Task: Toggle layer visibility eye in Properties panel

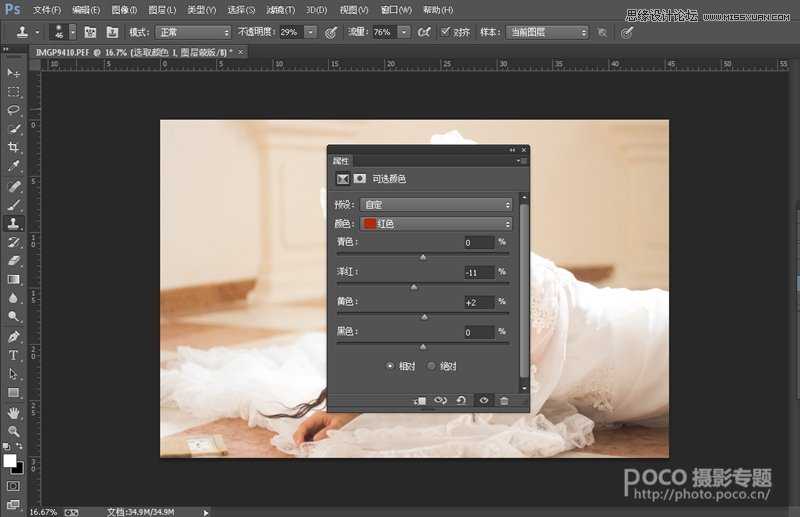Action: [x=483, y=400]
